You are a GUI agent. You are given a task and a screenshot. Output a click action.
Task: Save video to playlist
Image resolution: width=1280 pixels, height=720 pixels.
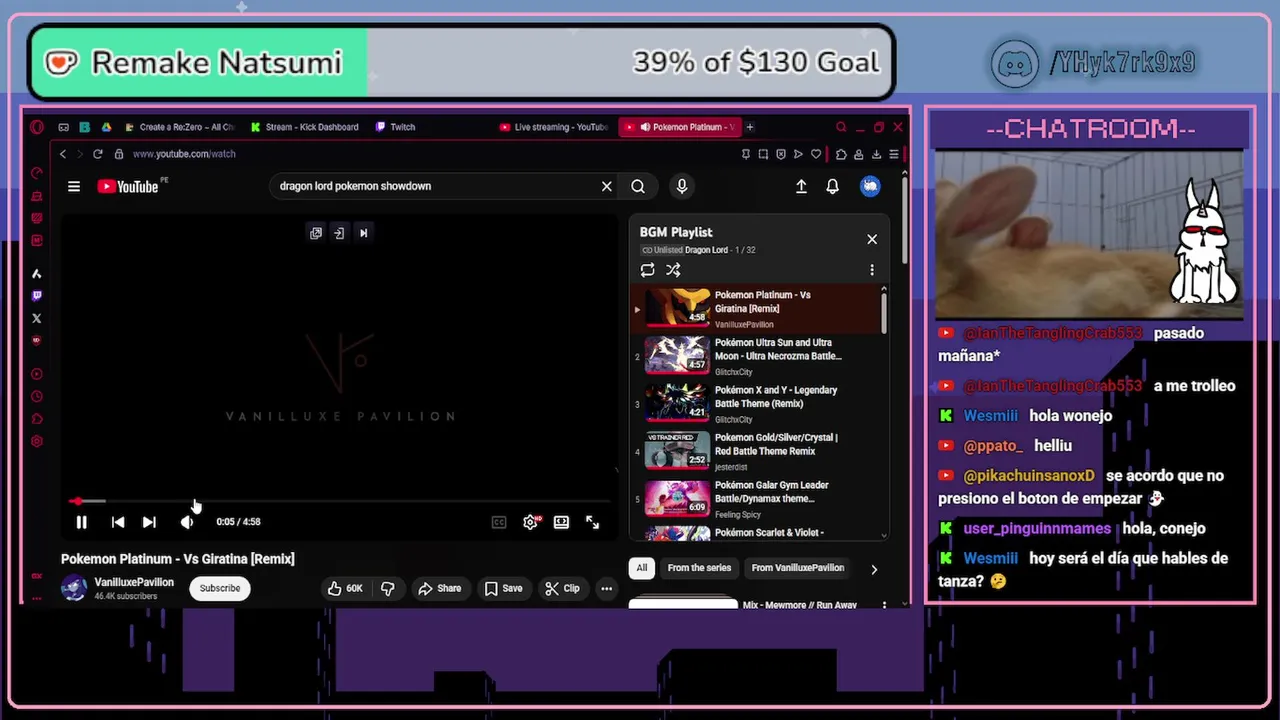pyautogui.click(x=504, y=589)
